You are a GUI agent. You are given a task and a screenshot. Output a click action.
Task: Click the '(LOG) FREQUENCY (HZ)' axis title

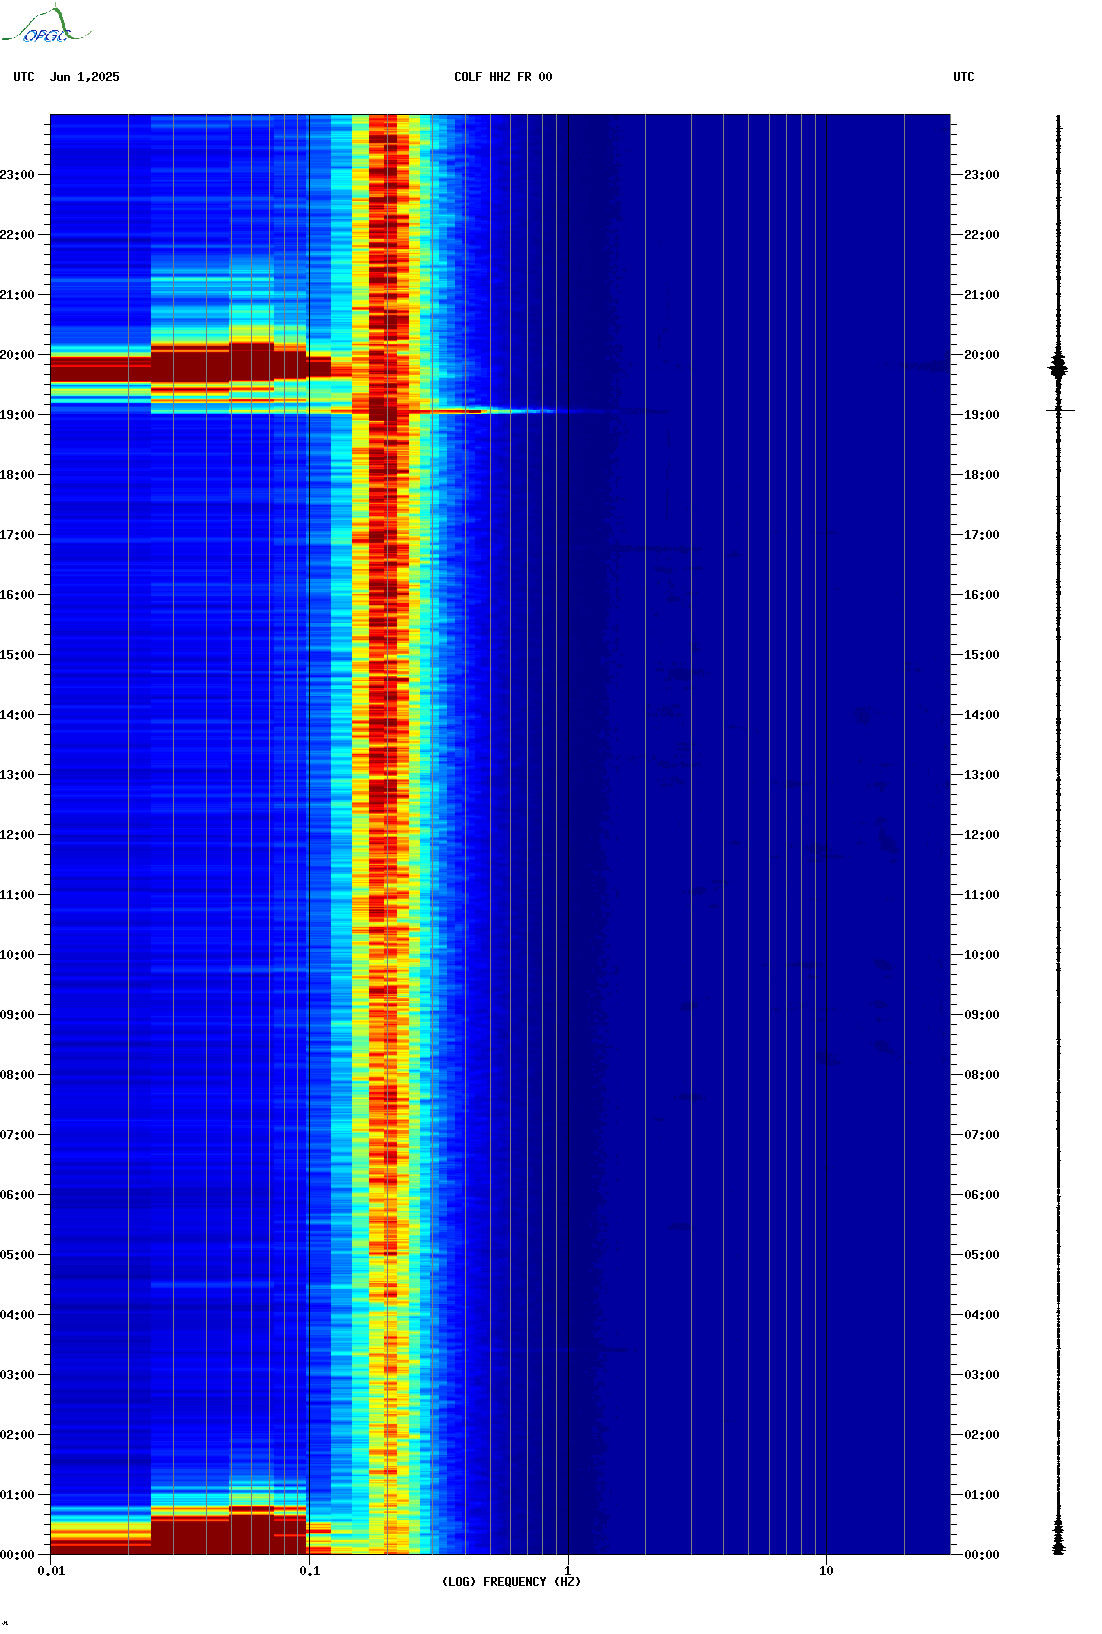(x=511, y=1582)
